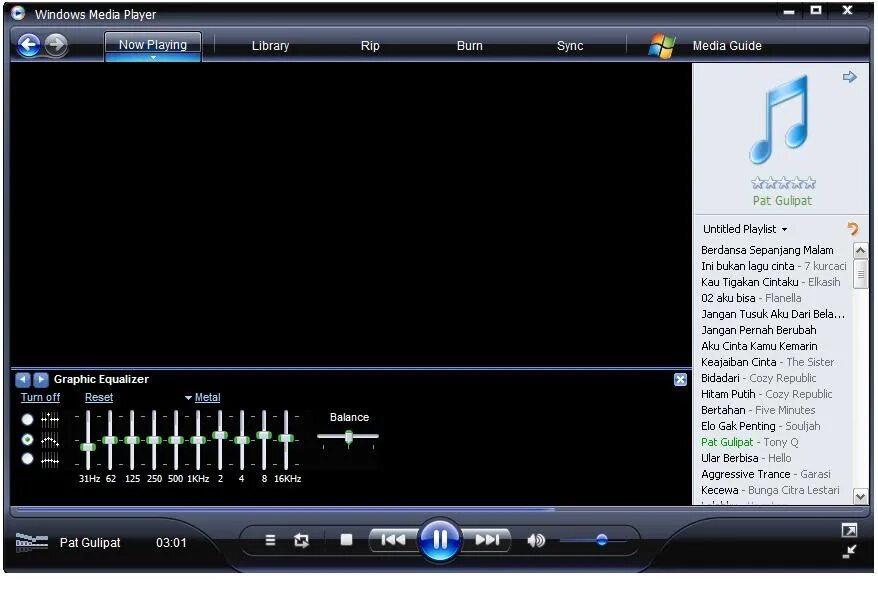This screenshot has width=878, height=589.
Task: Go back with the blue back arrow
Action: (x=29, y=45)
